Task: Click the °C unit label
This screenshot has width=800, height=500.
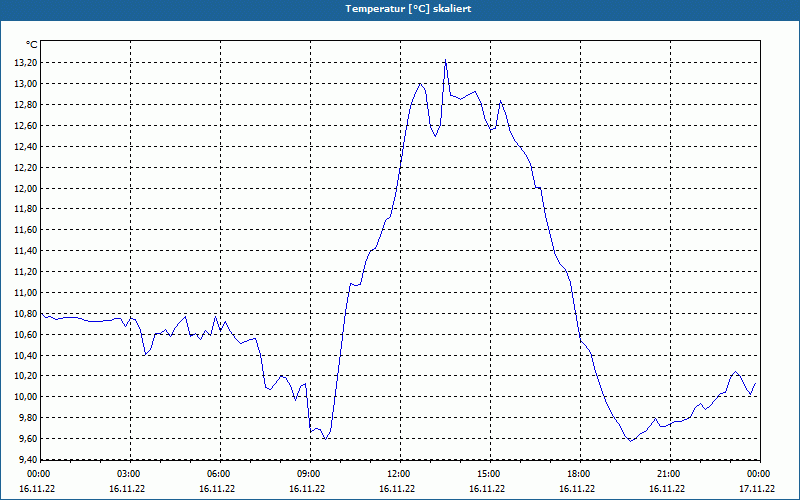Action: [32, 45]
